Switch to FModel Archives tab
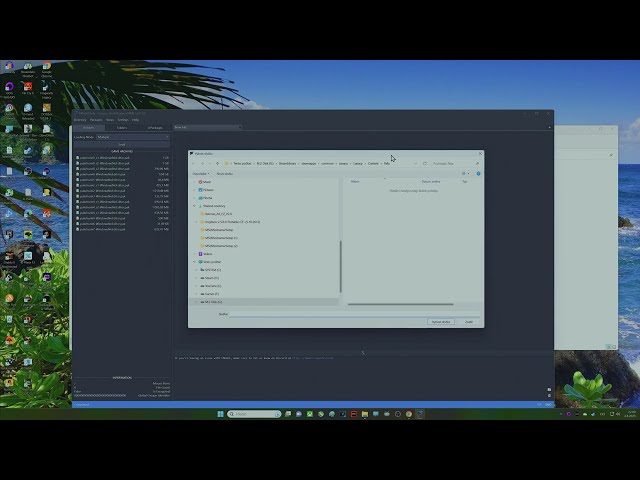 click(89, 128)
